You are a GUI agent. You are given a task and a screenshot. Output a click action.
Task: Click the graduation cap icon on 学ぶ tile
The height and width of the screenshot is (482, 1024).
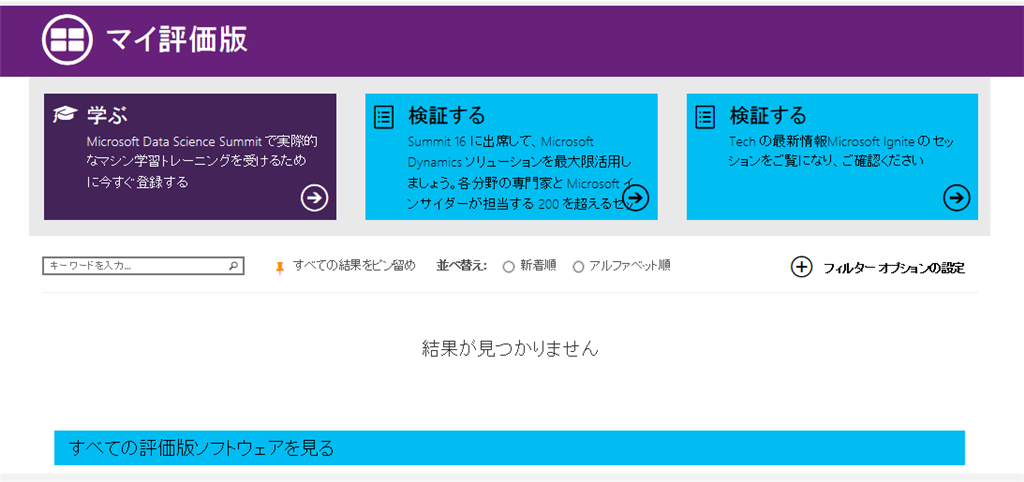(65, 115)
